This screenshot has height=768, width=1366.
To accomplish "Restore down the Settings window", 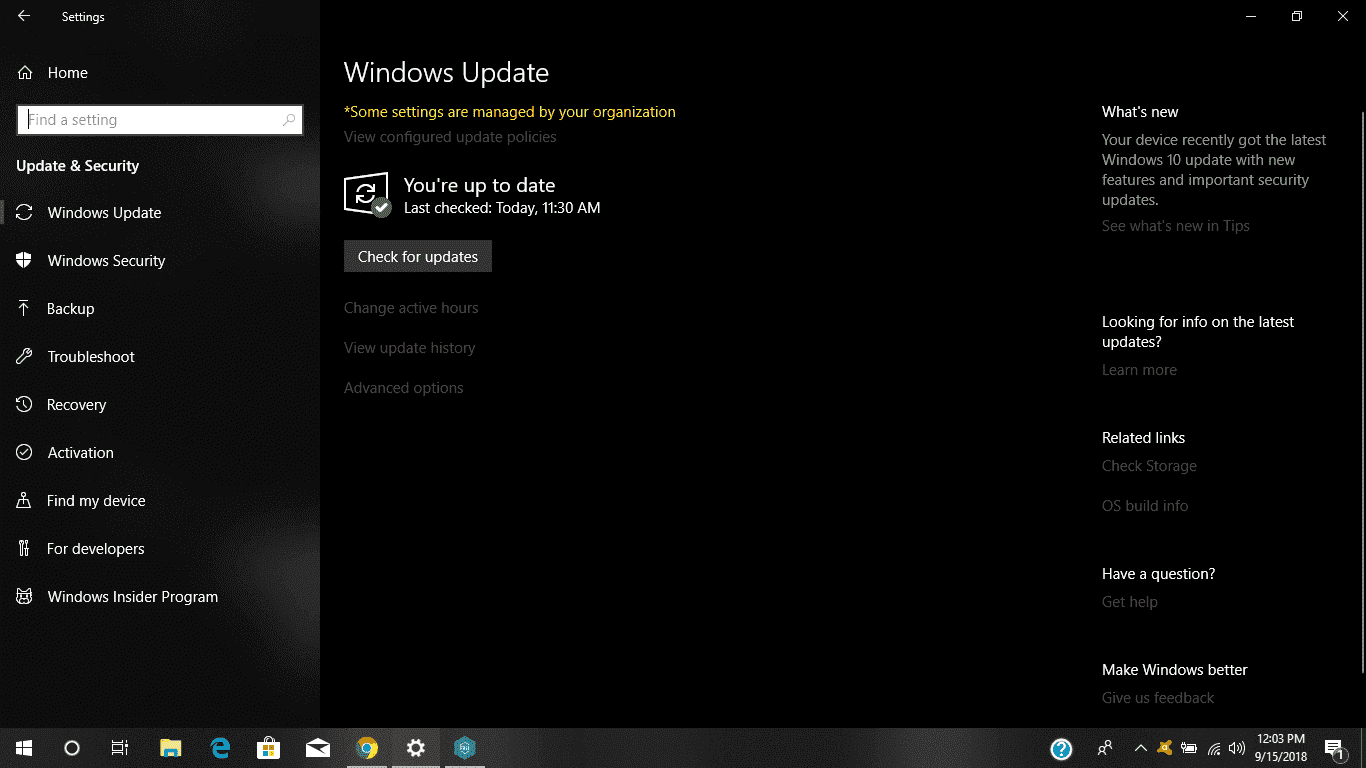I will coord(1297,16).
